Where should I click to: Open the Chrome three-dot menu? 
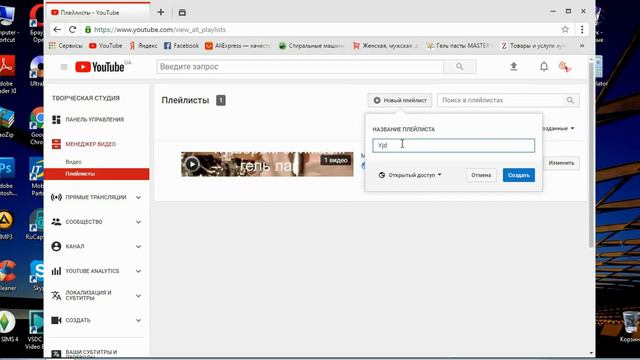click(x=582, y=29)
